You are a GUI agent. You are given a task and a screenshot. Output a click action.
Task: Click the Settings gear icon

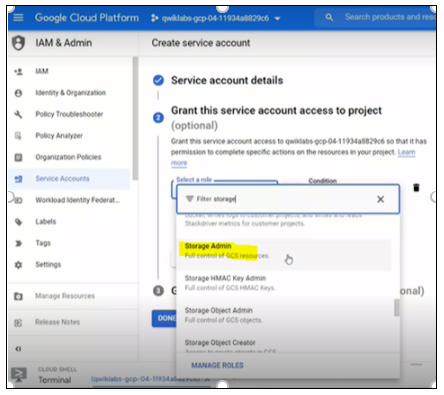(x=18, y=265)
